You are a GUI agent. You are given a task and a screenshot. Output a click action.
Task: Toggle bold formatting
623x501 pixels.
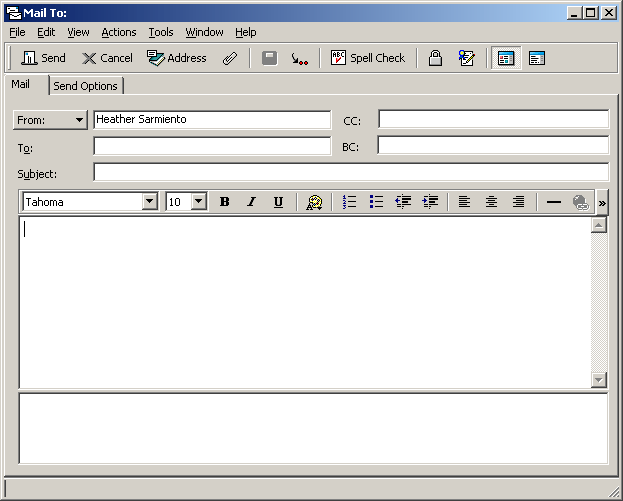224,202
